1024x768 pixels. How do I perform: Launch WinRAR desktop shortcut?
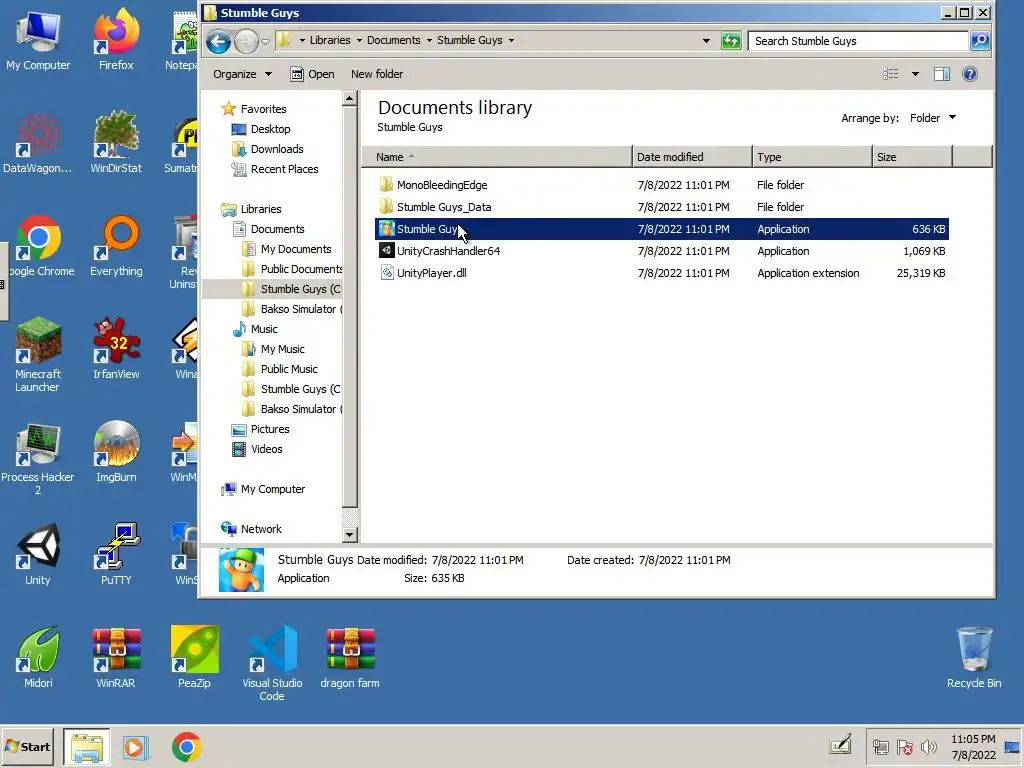point(116,658)
